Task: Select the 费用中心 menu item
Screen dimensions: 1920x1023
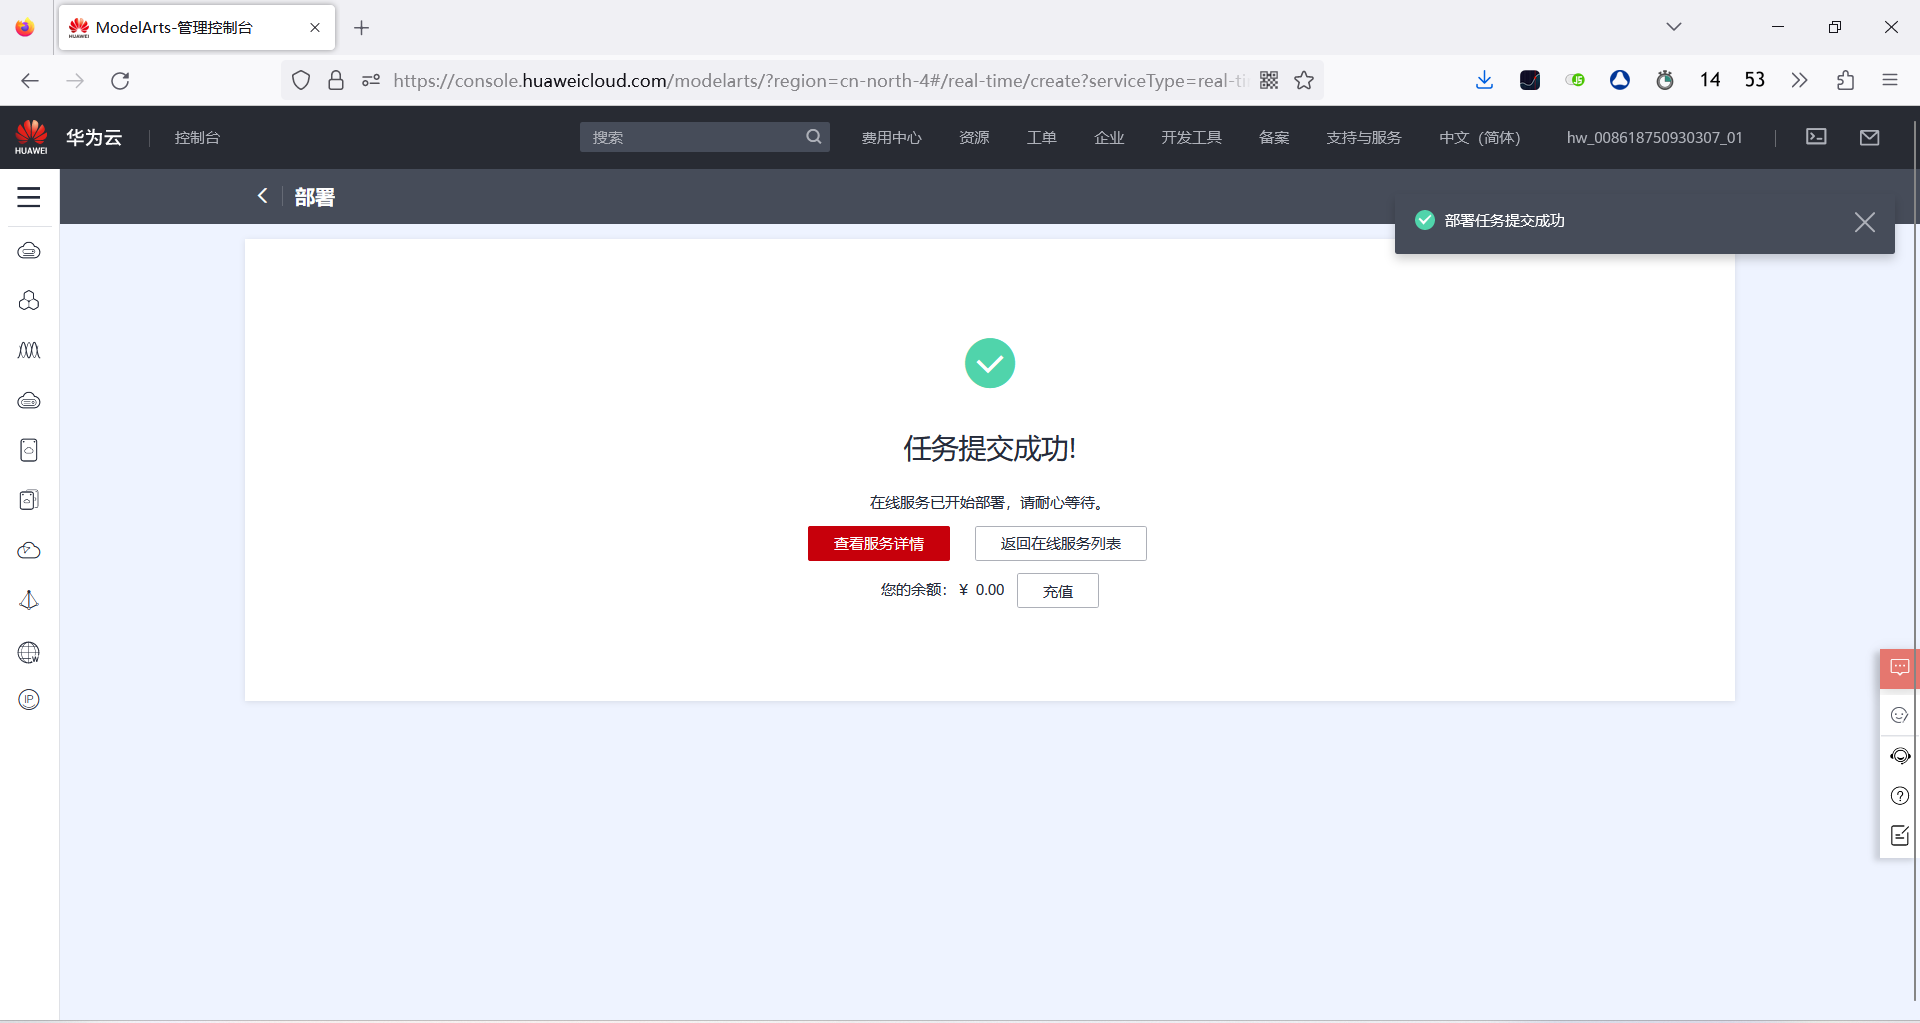Action: 891,137
